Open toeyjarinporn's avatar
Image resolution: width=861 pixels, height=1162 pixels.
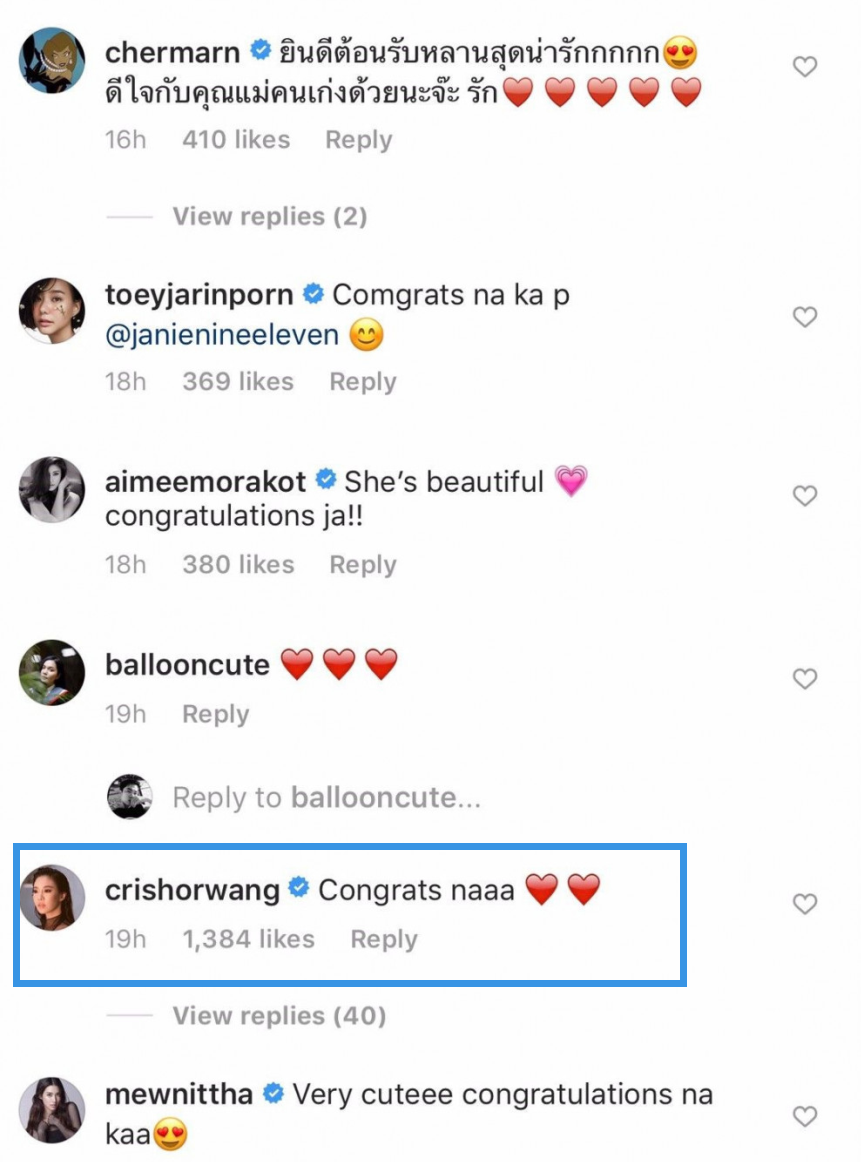(x=52, y=310)
